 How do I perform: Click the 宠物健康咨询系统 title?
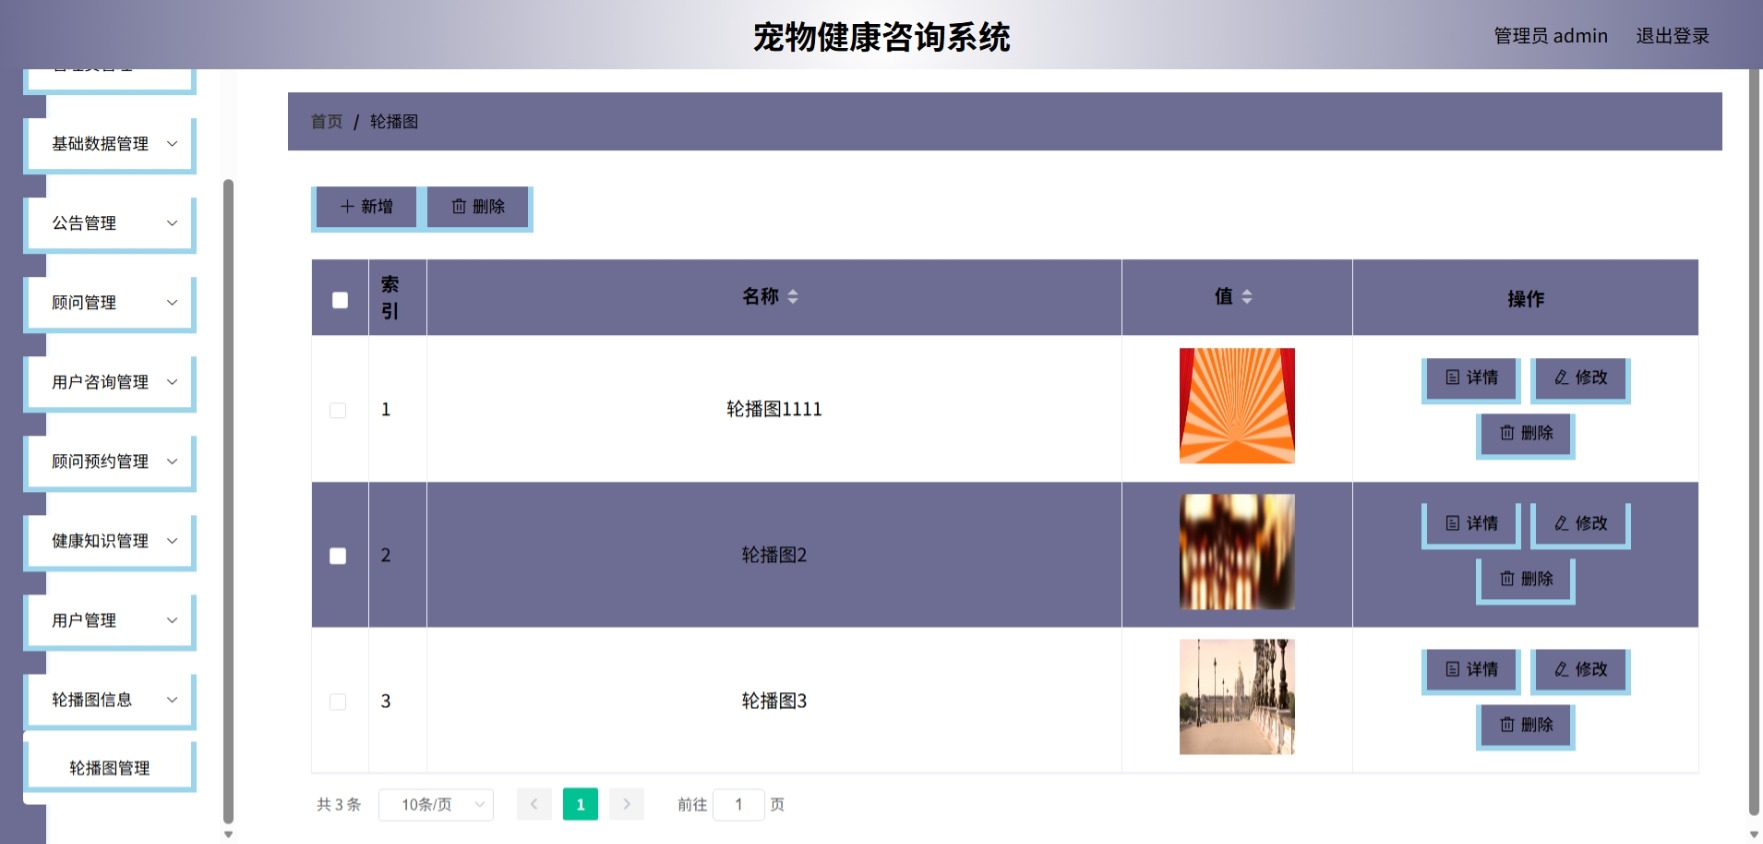tap(881, 37)
